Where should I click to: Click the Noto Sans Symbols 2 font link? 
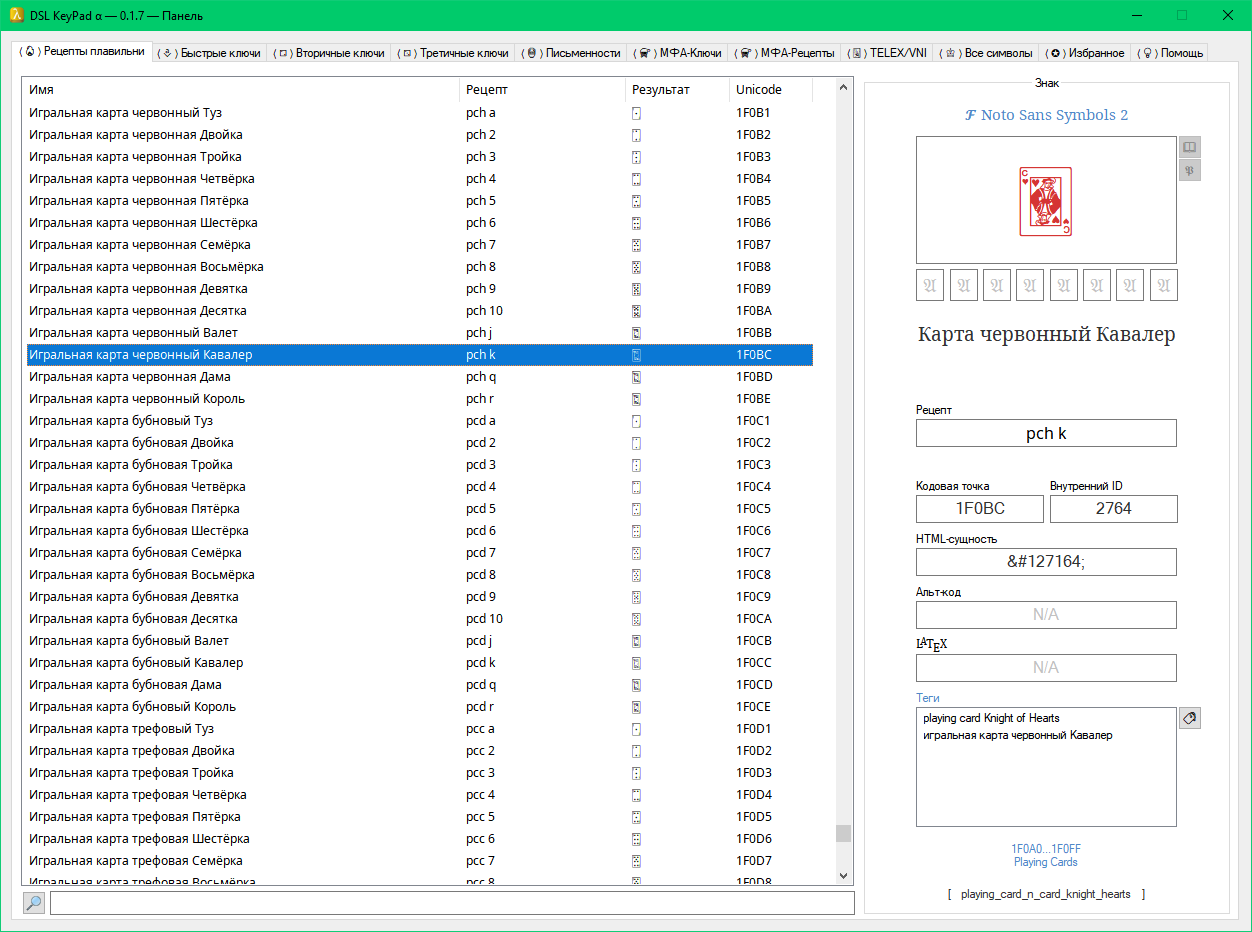(x=1046, y=115)
